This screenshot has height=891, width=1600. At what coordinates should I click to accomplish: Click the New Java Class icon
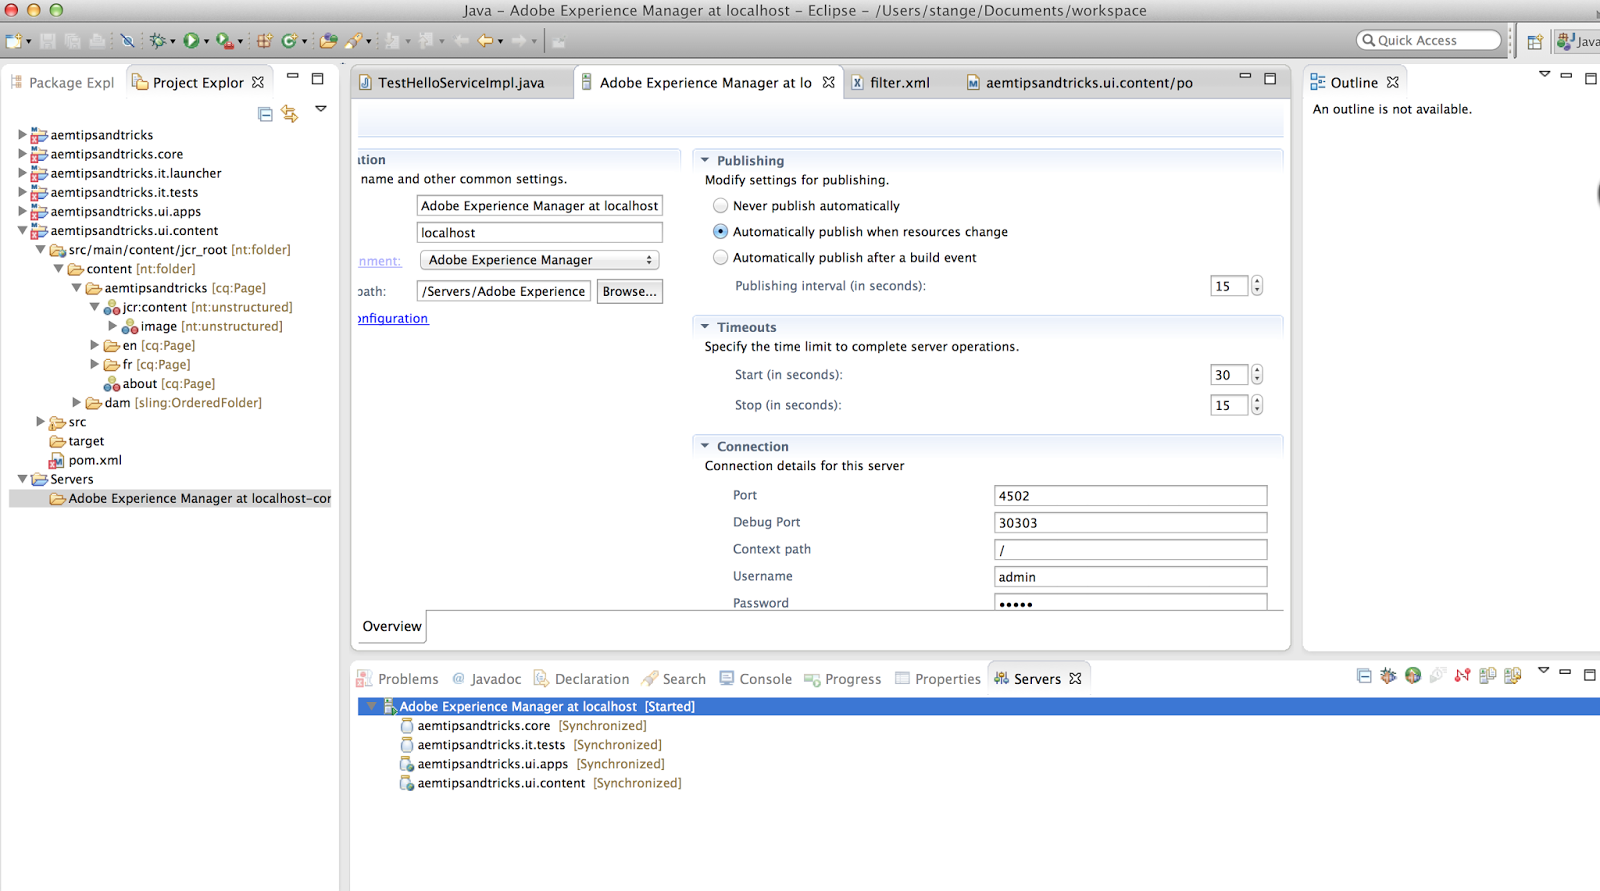(289, 41)
